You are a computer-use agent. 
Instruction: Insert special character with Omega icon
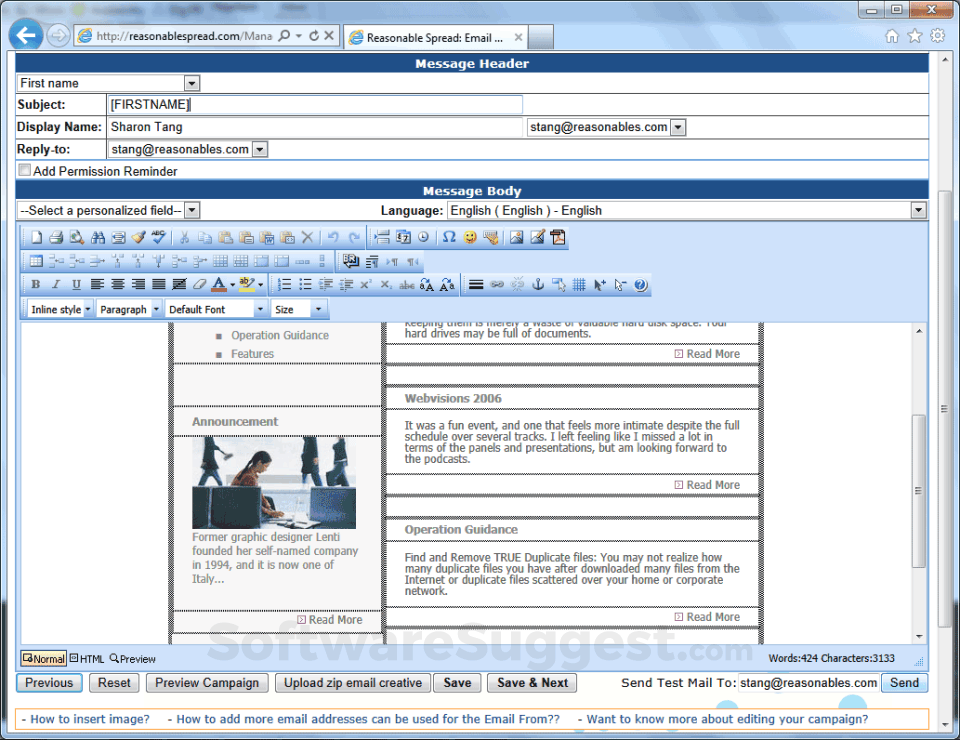click(x=449, y=237)
